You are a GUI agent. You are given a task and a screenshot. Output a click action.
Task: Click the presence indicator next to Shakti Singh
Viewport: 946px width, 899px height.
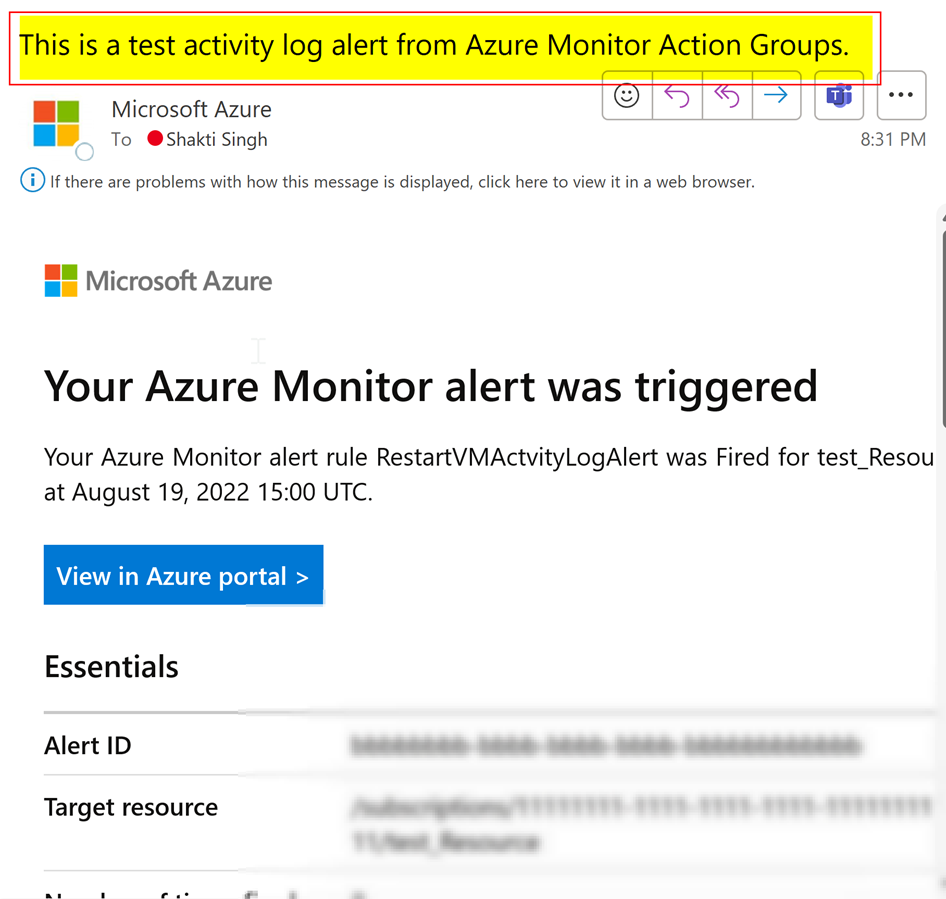tap(155, 140)
